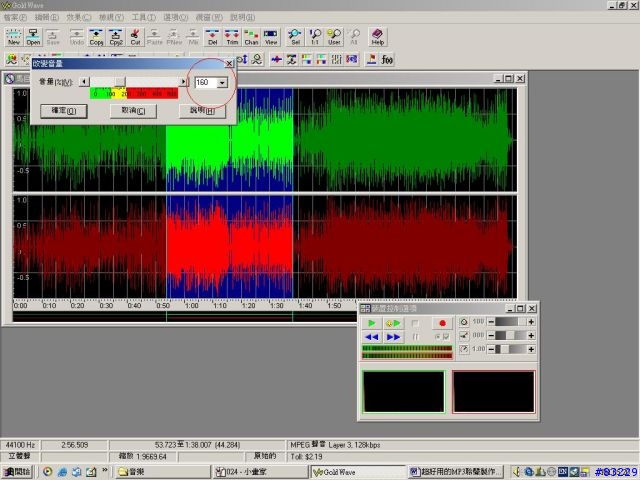Click the Open file toolbar icon

(33, 37)
